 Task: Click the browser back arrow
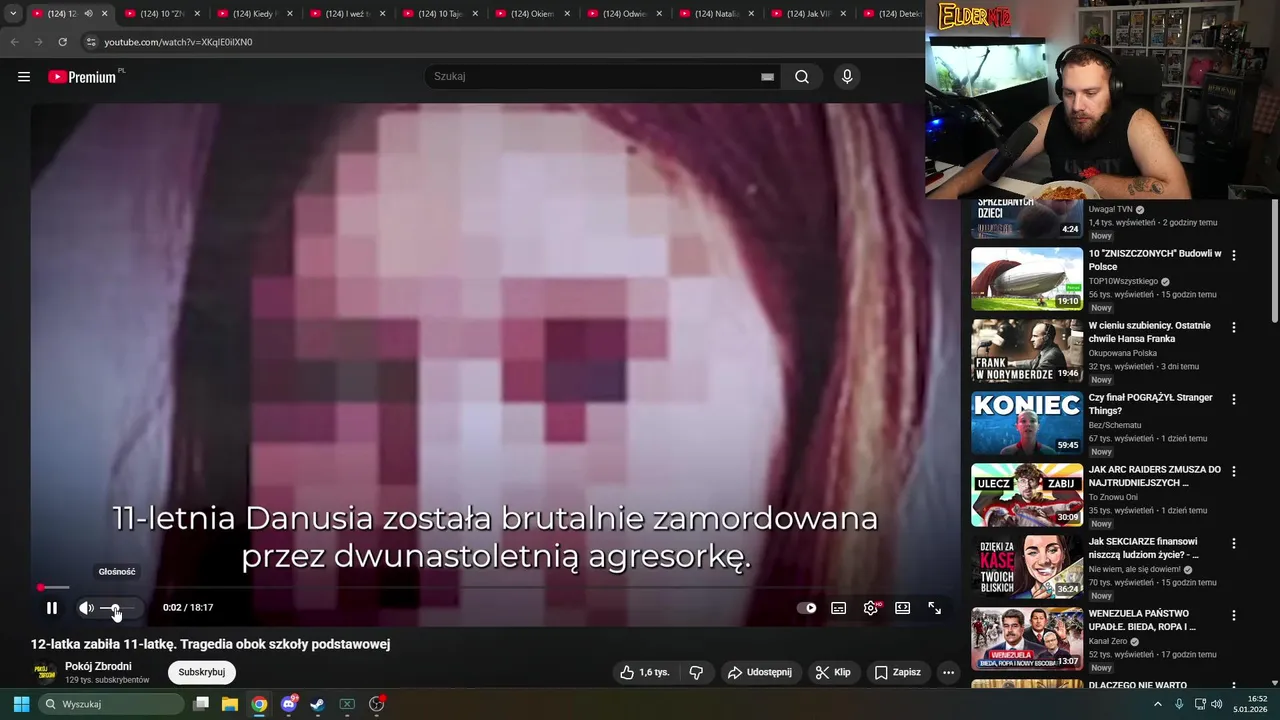point(14,42)
